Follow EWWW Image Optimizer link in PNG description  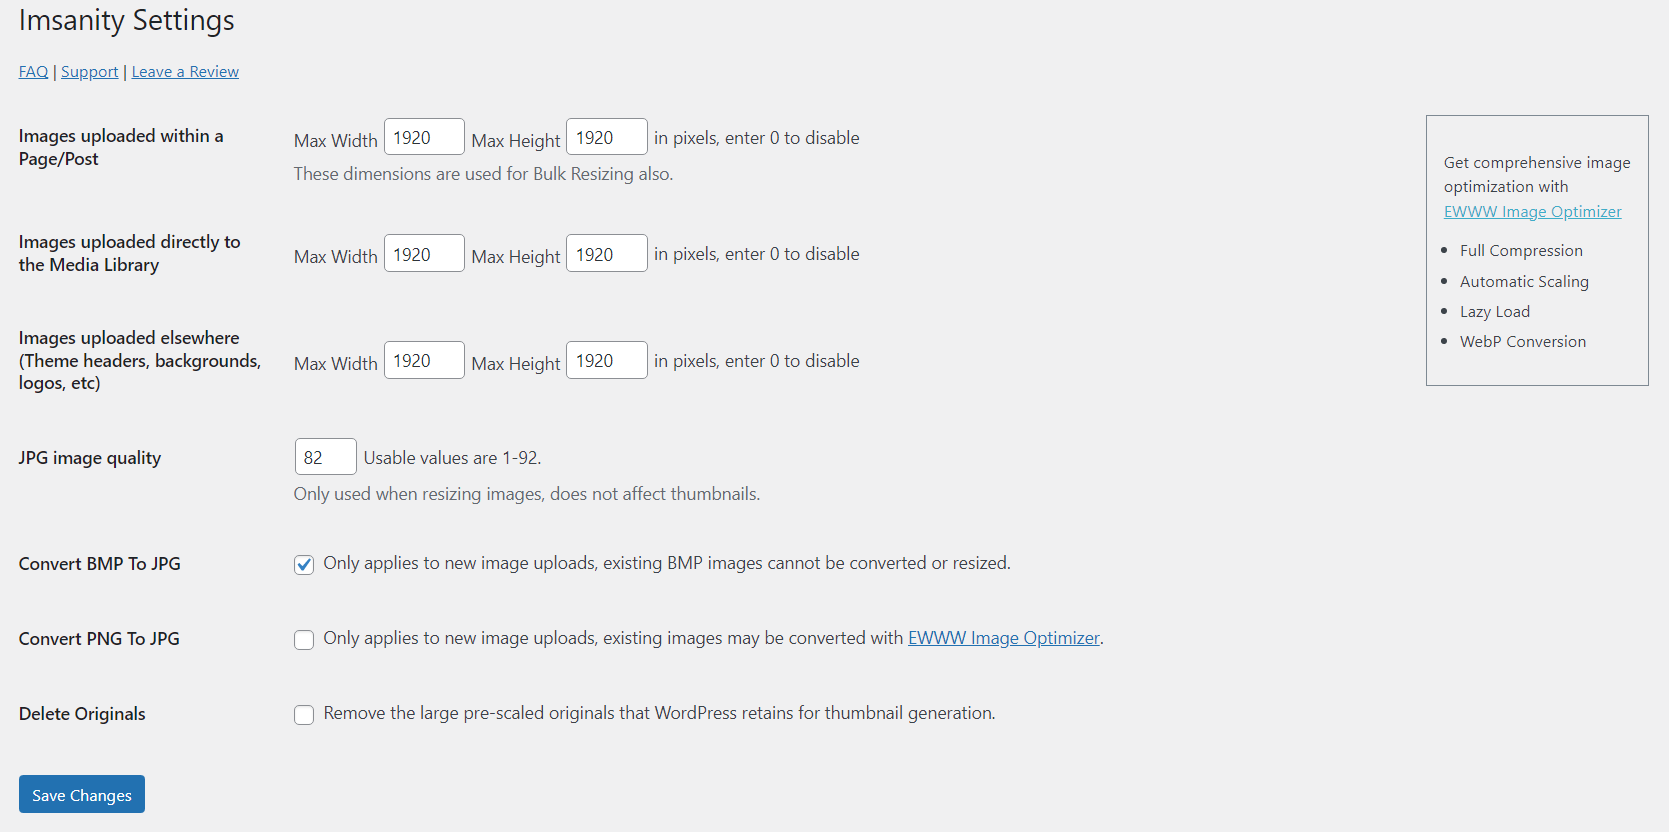[1003, 638]
